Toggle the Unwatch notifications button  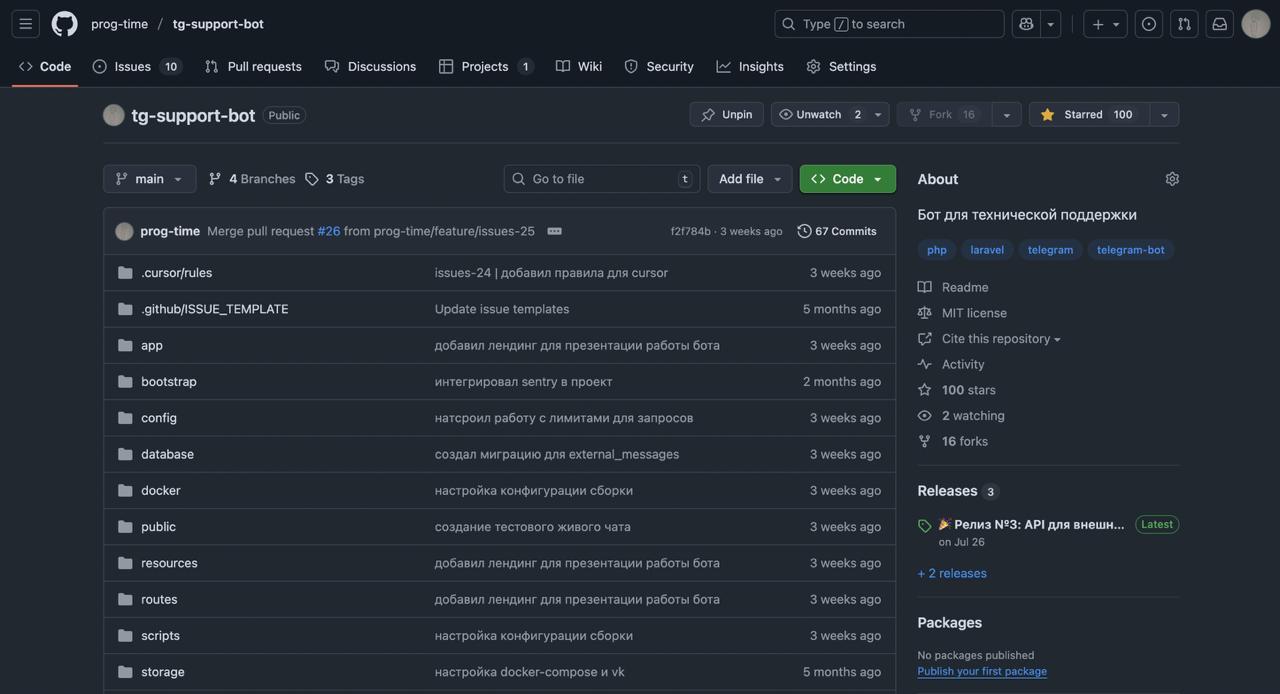coord(819,114)
